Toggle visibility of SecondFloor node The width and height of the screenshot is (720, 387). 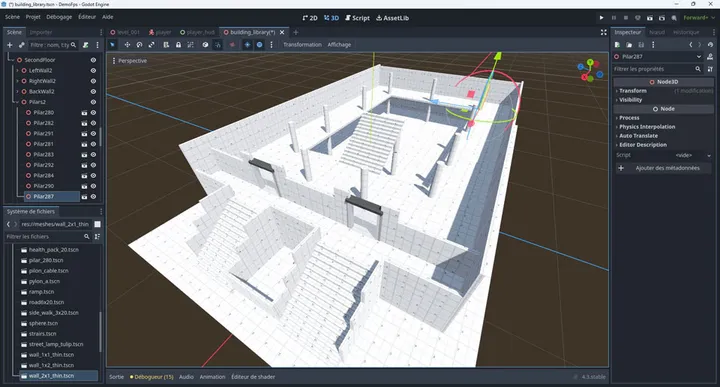pyautogui.click(x=93, y=60)
